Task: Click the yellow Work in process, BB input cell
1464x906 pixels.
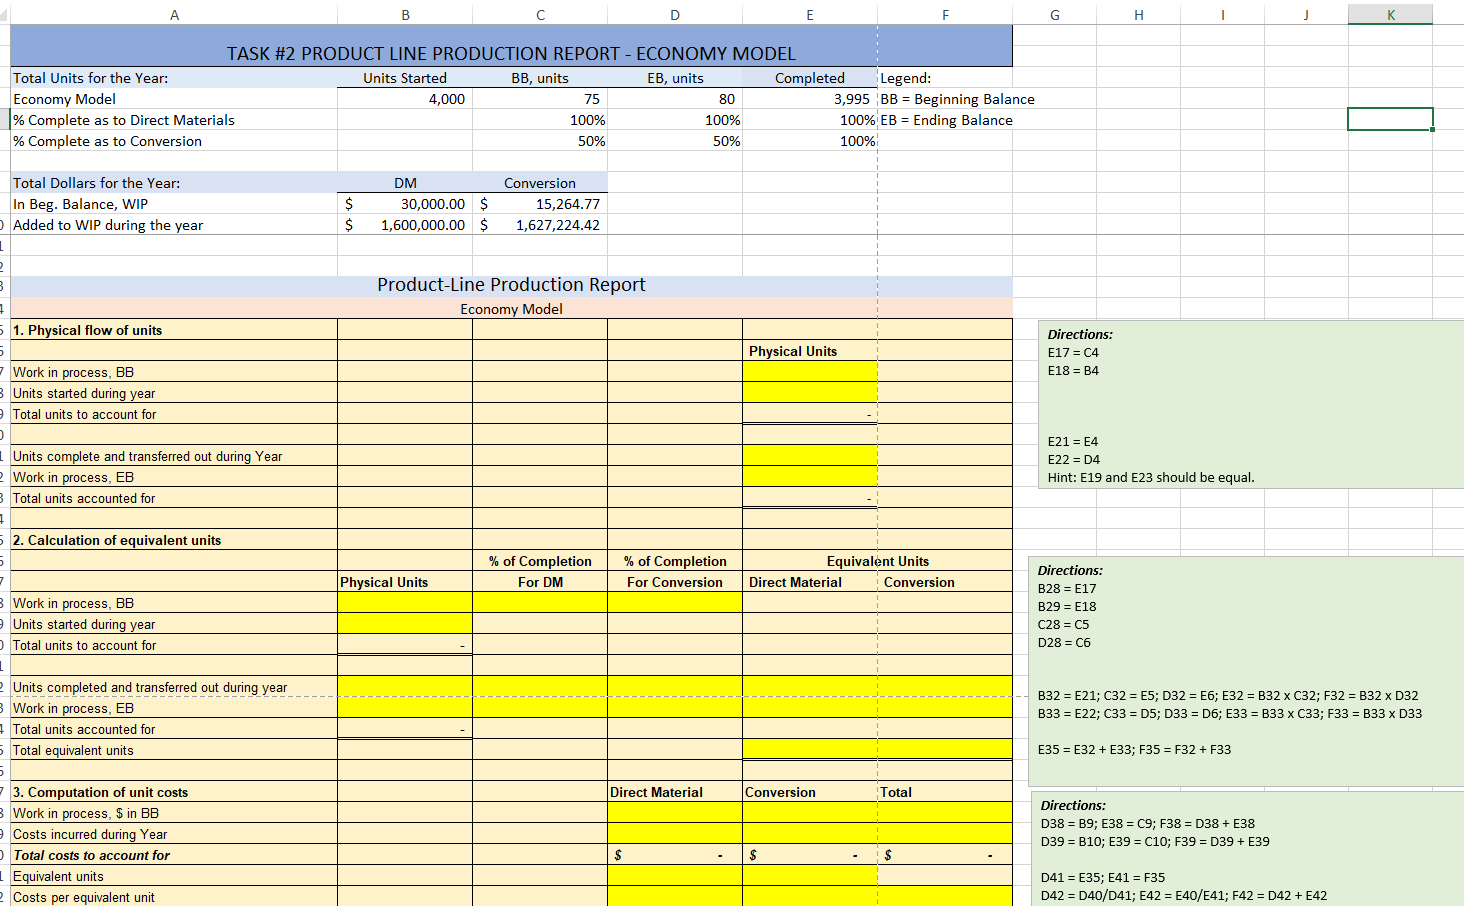Action: [x=810, y=372]
